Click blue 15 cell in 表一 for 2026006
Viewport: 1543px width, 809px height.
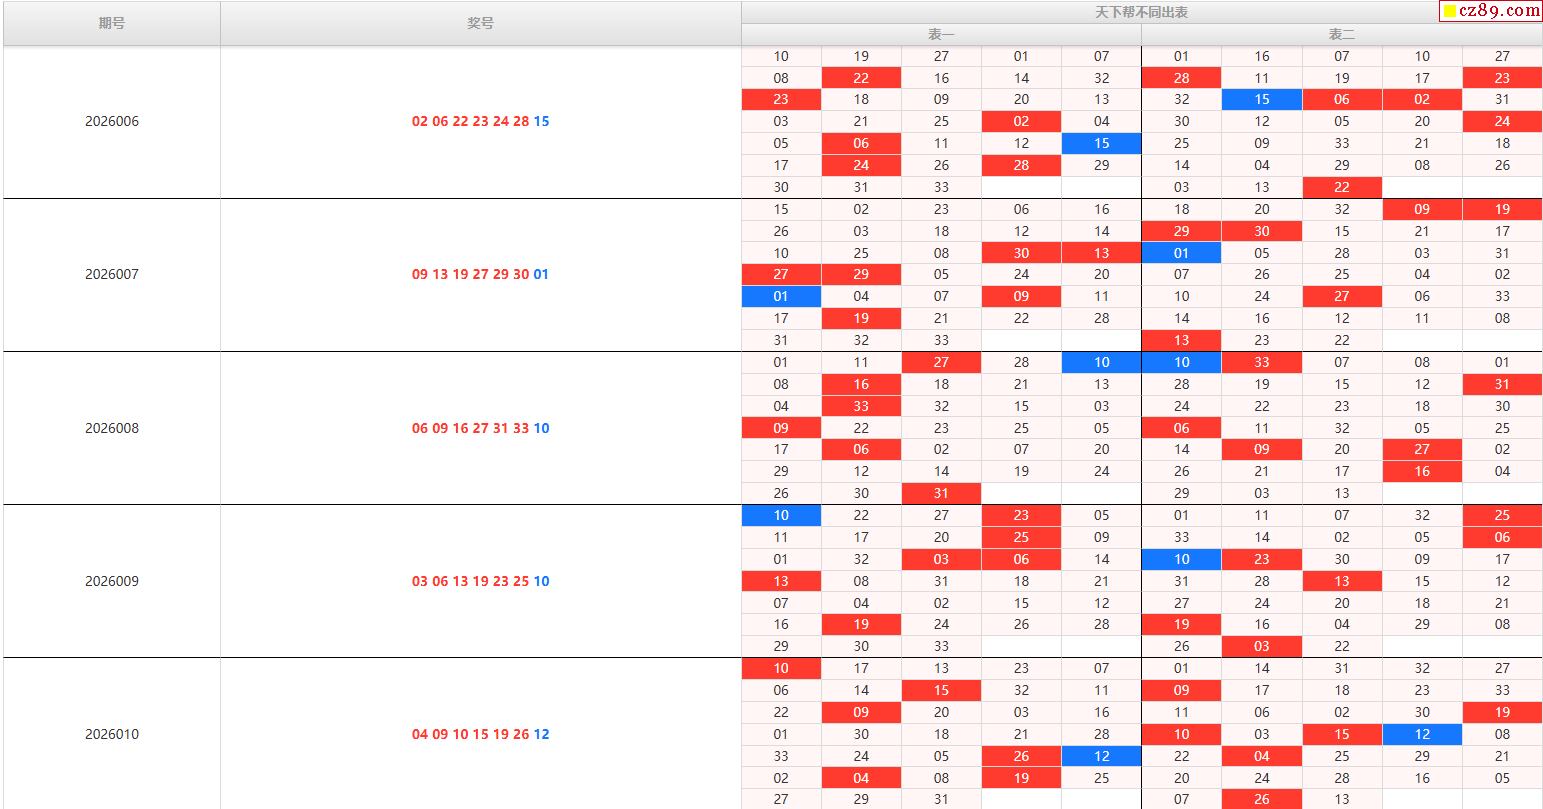(1101, 143)
